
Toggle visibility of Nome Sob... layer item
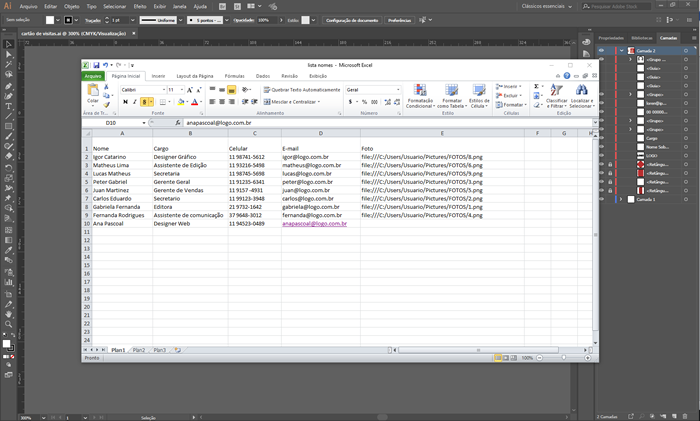[x=601, y=147]
